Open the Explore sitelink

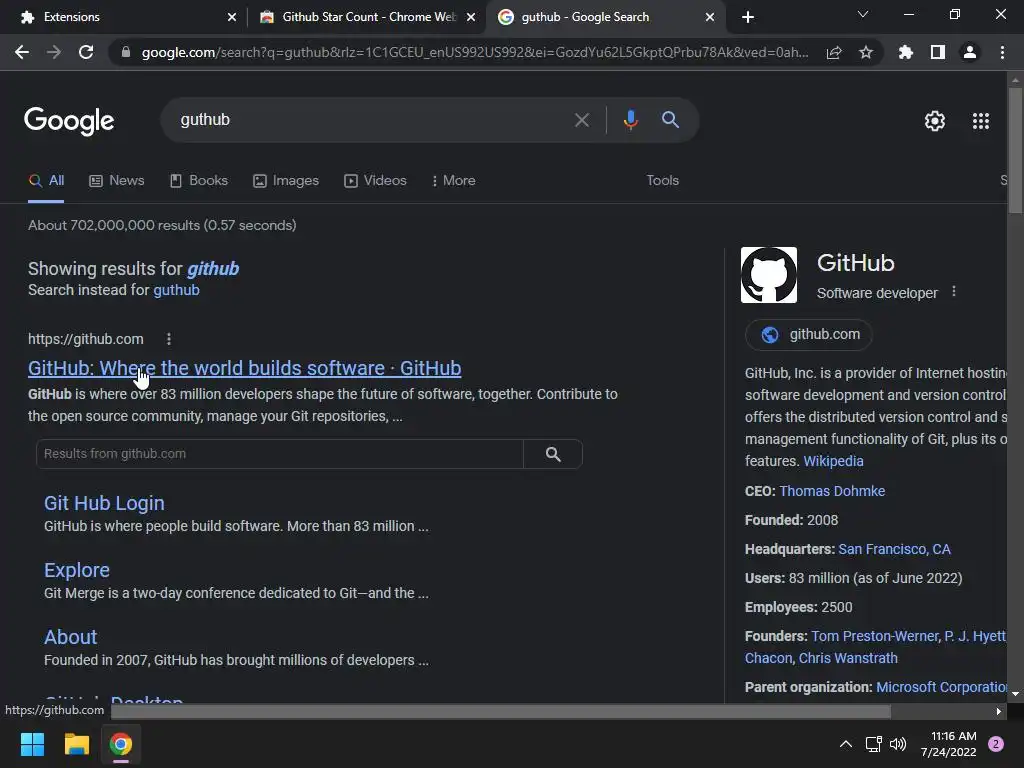coord(76,570)
